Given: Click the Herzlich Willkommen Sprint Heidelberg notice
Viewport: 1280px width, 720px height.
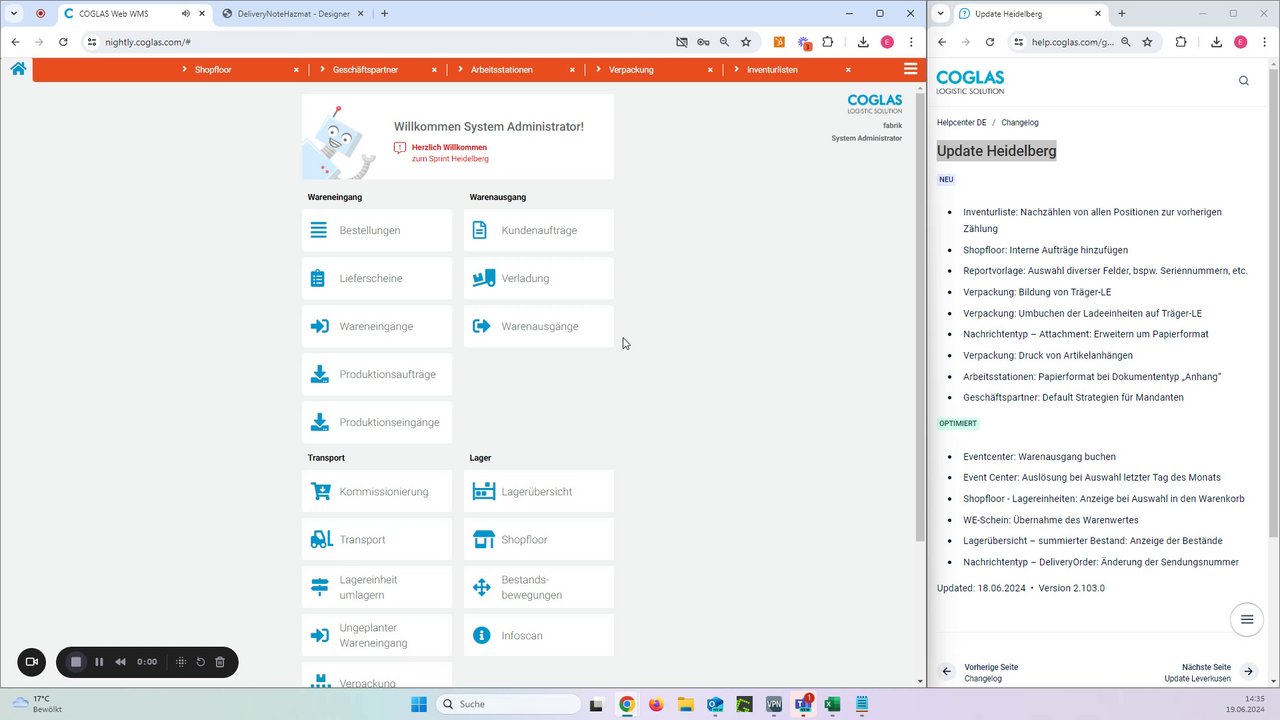Looking at the screenshot, I should [441, 152].
